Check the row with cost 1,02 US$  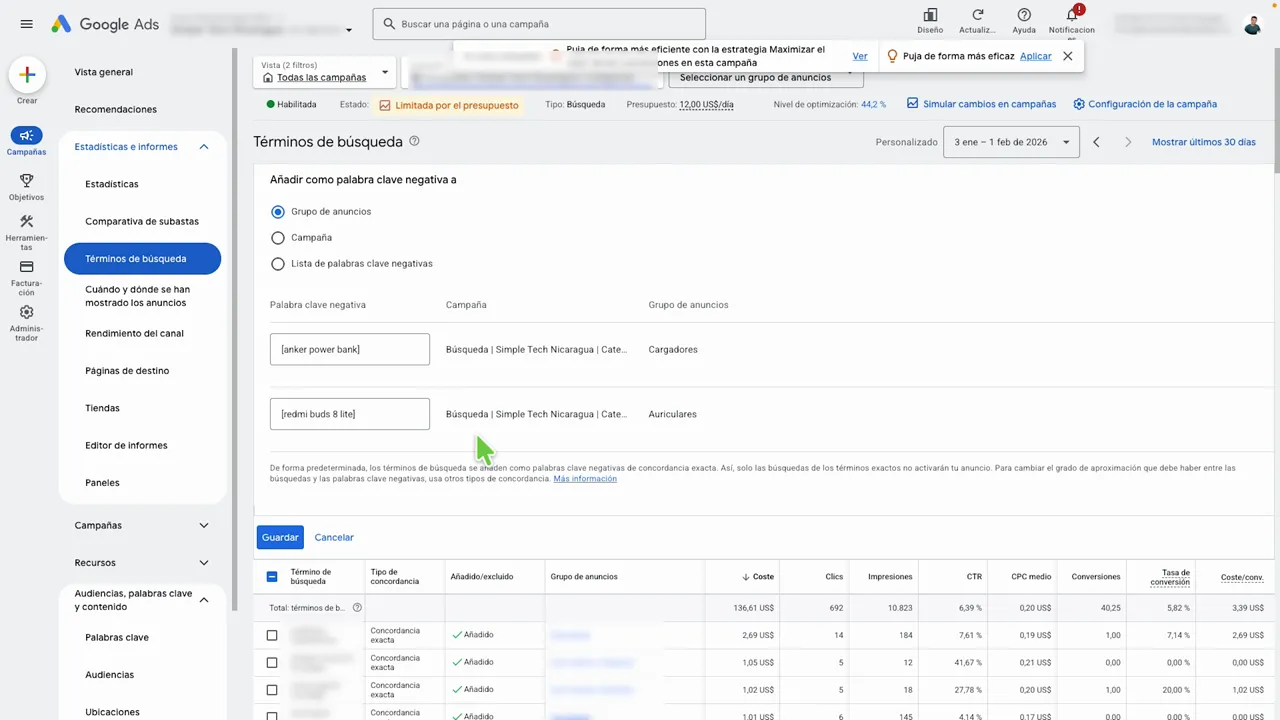click(272, 690)
